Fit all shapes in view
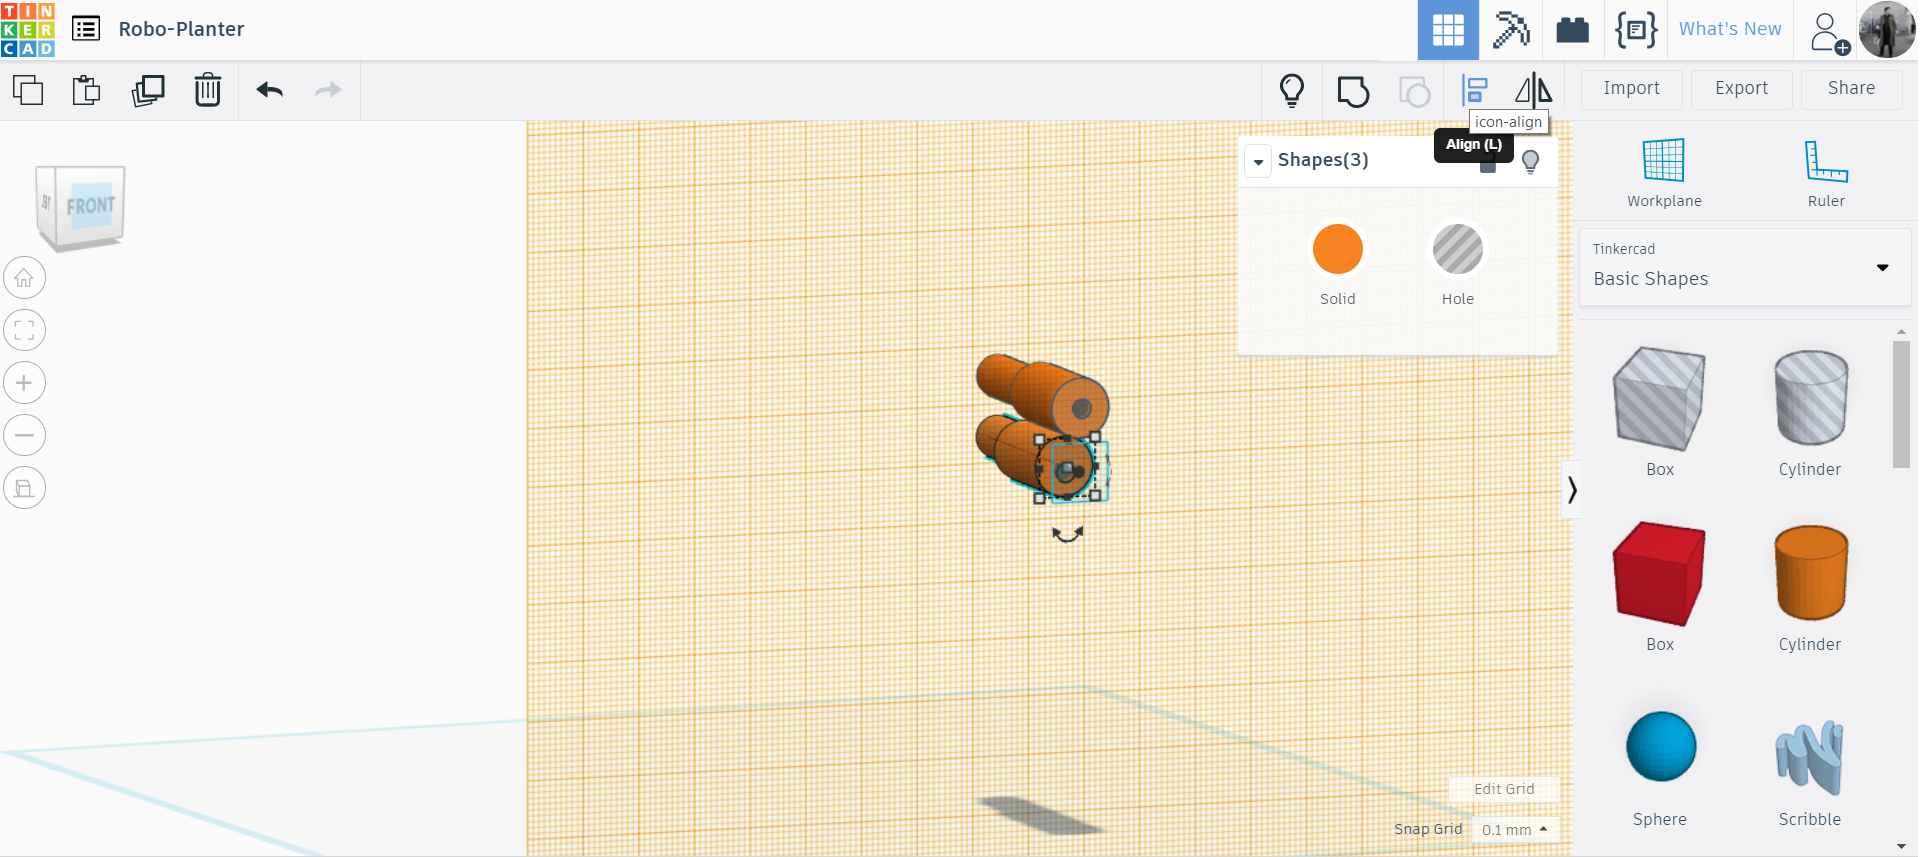This screenshot has height=857, width=1920. (x=24, y=330)
